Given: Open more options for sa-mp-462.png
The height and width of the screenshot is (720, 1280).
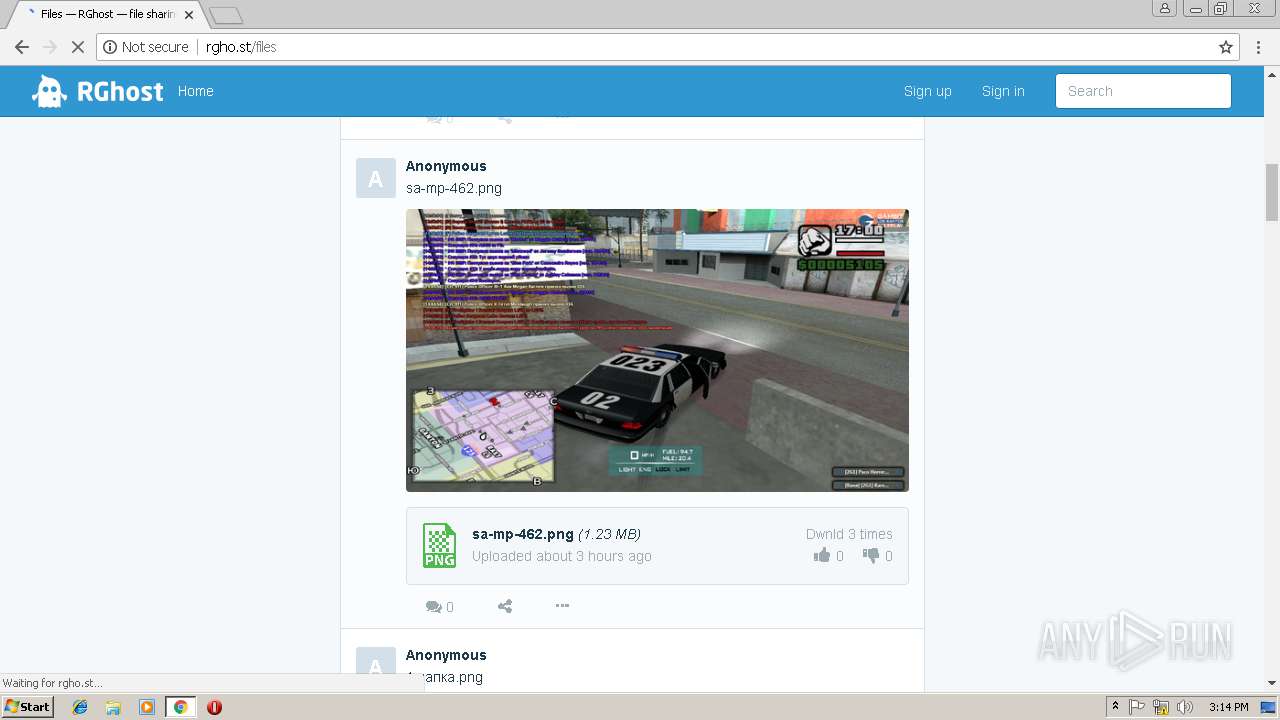Looking at the screenshot, I should (x=562, y=605).
